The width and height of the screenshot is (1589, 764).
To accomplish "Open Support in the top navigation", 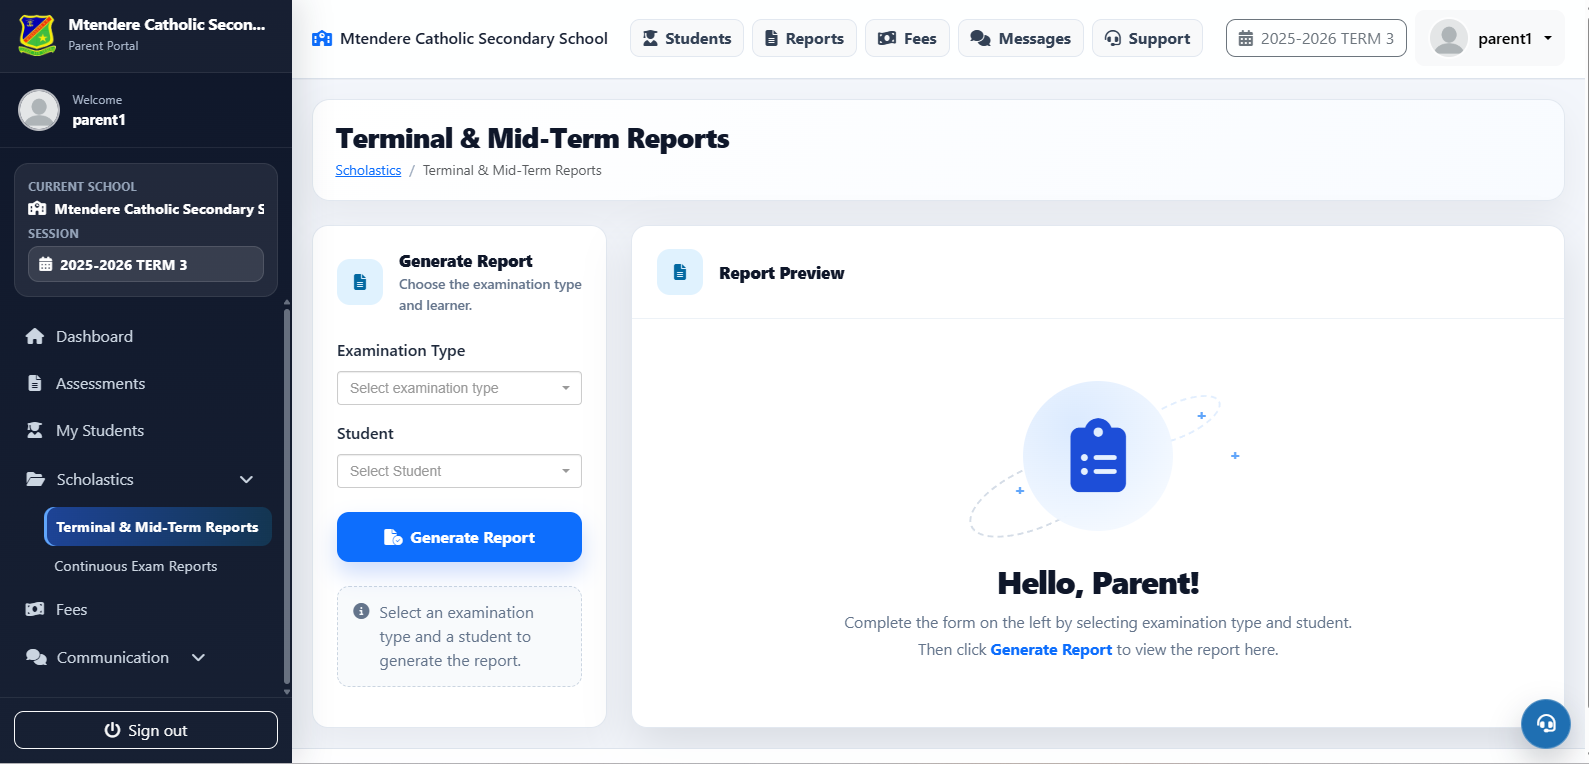I will [x=1147, y=38].
